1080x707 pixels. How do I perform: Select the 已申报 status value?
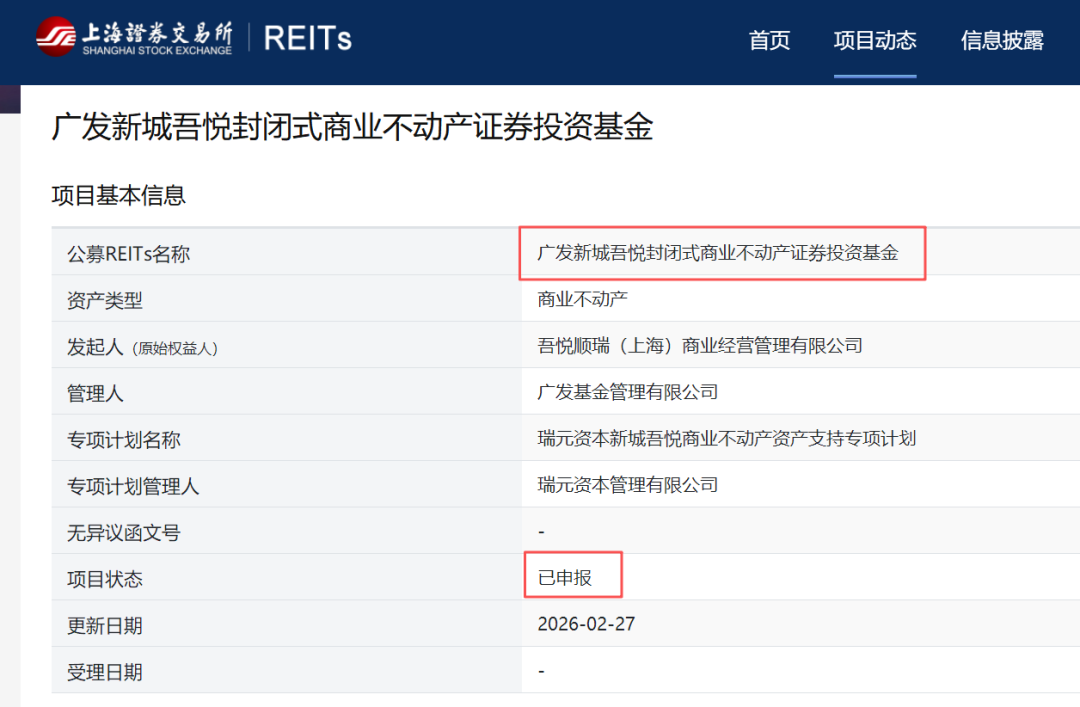coord(565,577)
